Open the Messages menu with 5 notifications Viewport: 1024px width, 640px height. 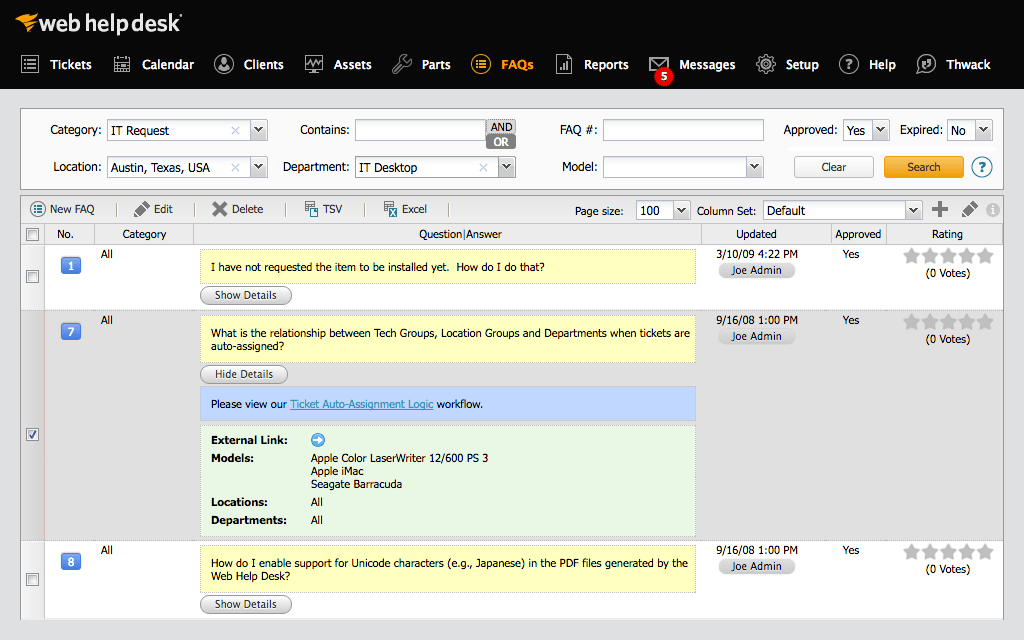(x=693, y=64)
